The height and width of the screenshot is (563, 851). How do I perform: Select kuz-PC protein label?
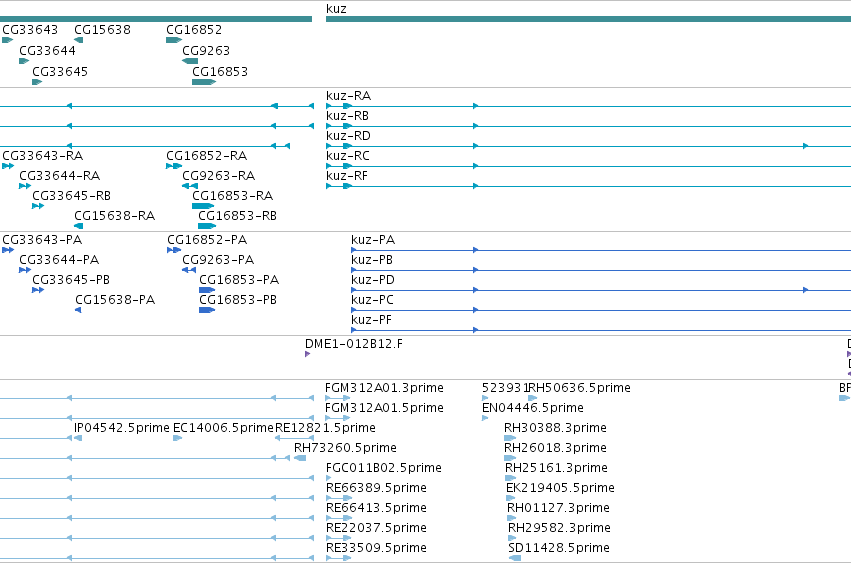372,300
